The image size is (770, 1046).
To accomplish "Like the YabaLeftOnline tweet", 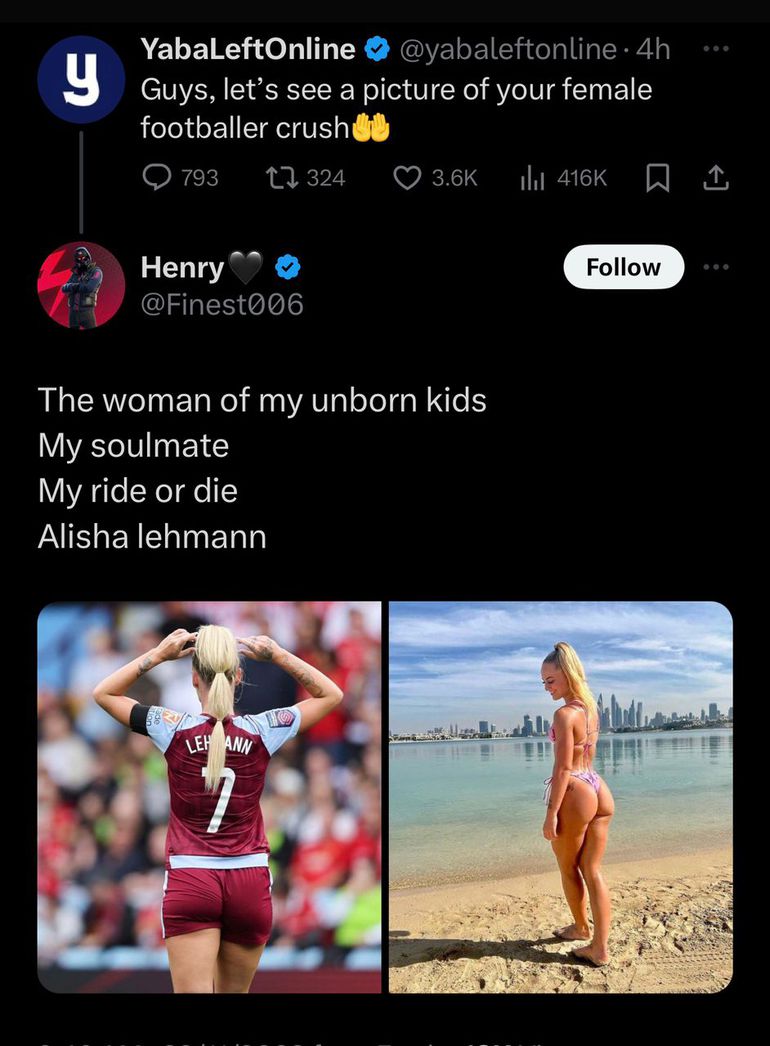I will 406,177.
